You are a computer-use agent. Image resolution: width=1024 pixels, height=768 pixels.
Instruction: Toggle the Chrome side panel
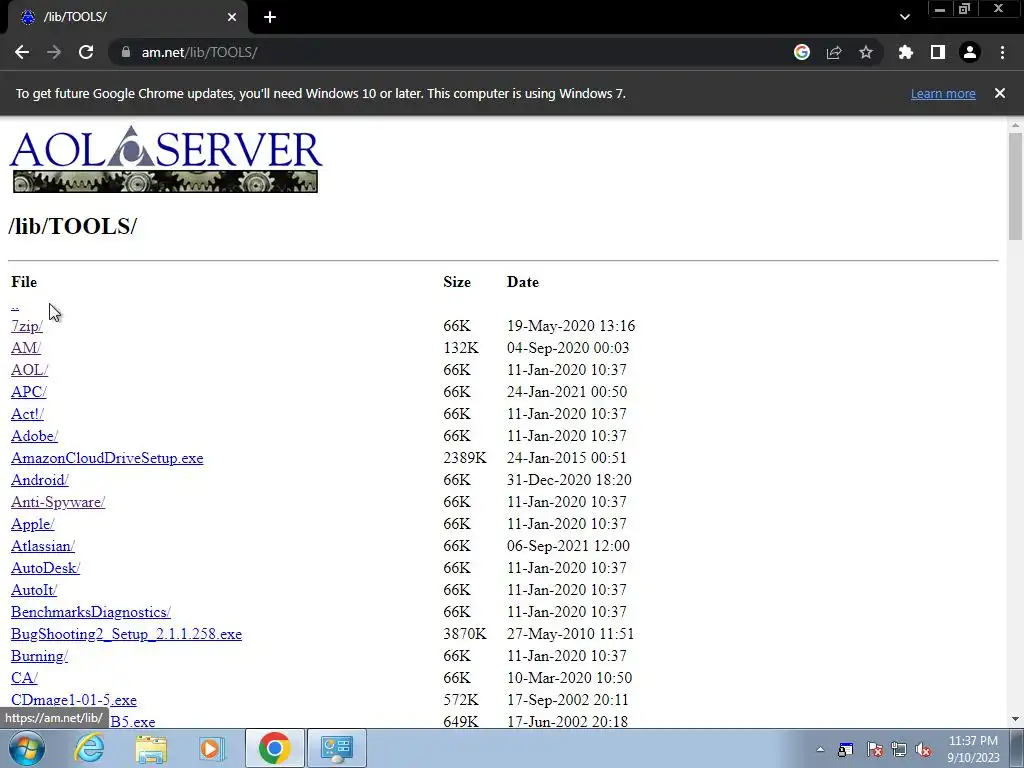(x=938, y=52)
